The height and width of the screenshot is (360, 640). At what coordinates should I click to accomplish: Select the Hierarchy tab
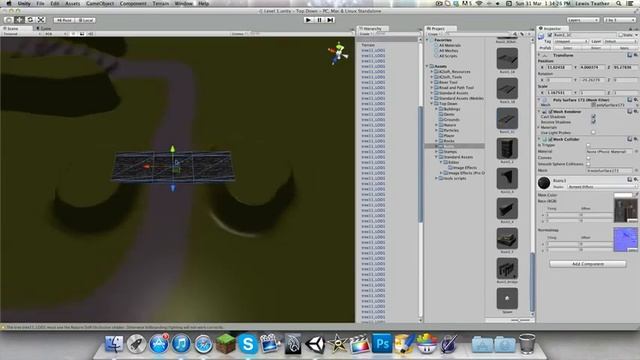click(x=372, y=29)
